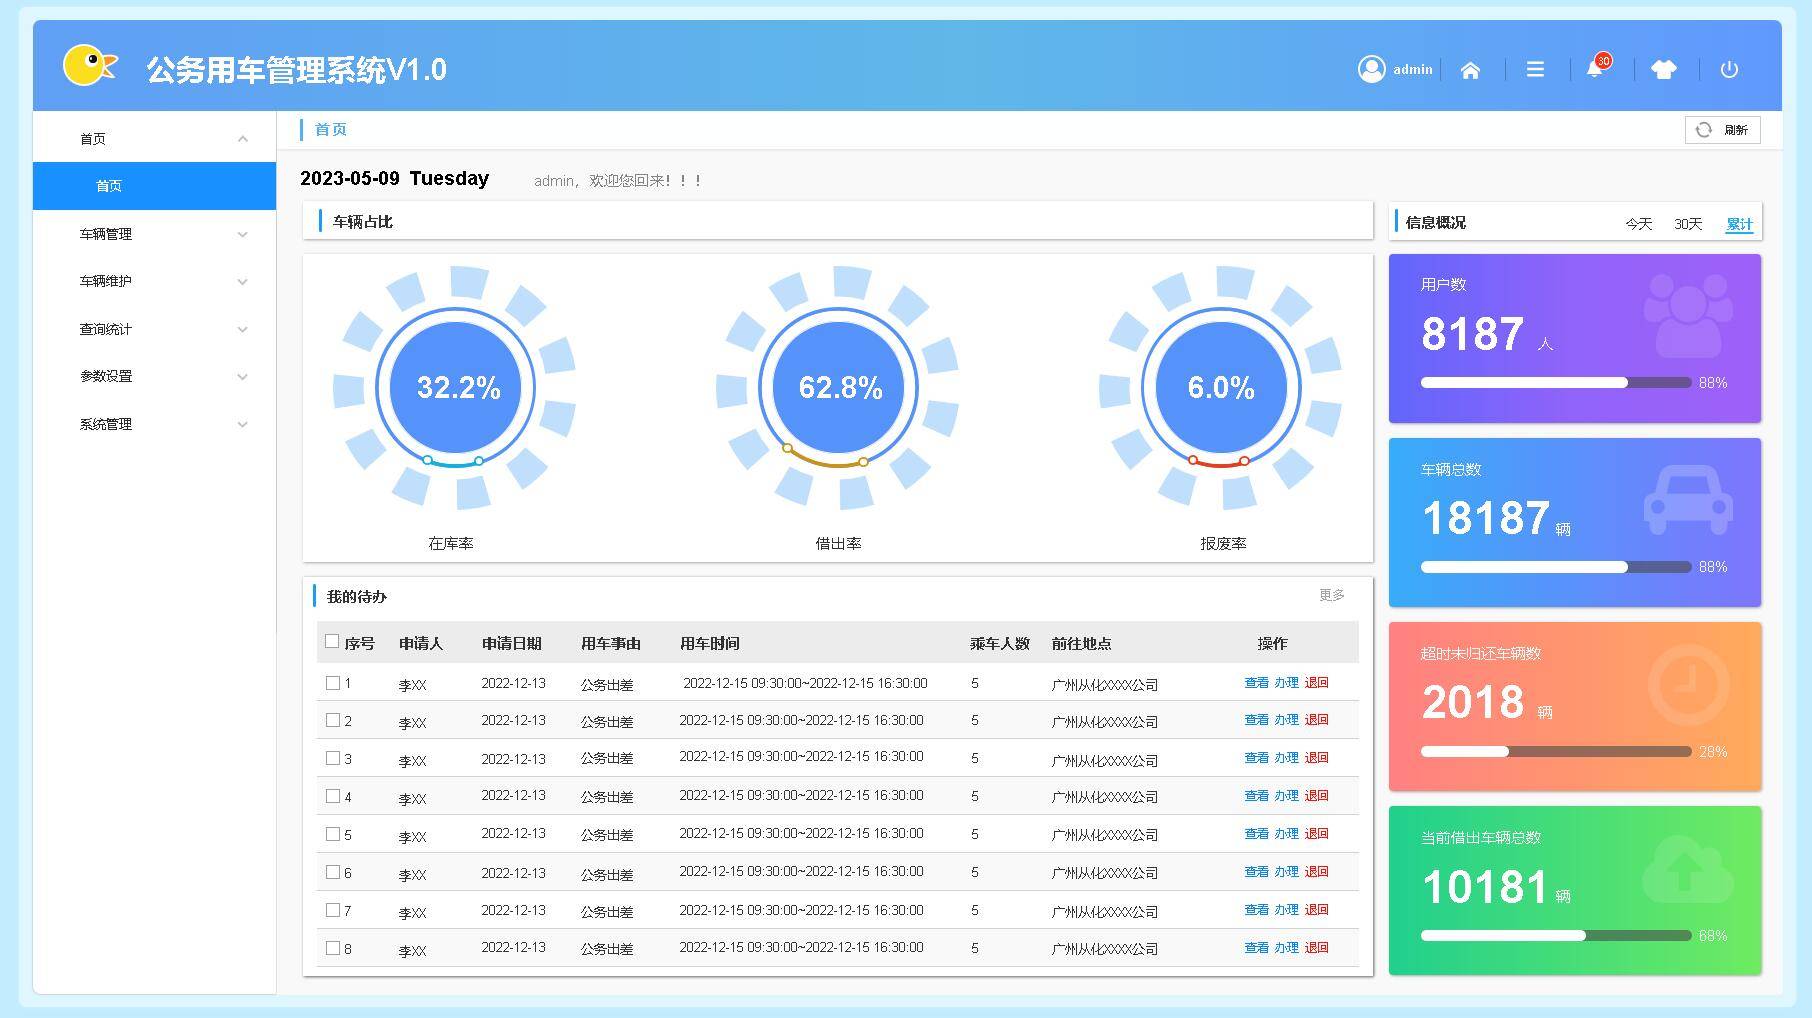Collapse the 首页 sidebar group chevron
This screenshot has height=1018, width=1812.
point(242,139)
